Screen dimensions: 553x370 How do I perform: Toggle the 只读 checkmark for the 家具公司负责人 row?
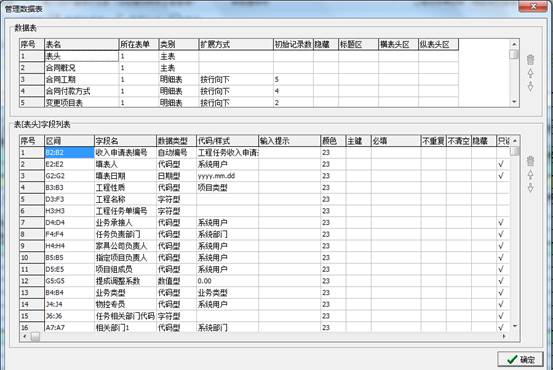pyautogui.click(x=501, y=246)
